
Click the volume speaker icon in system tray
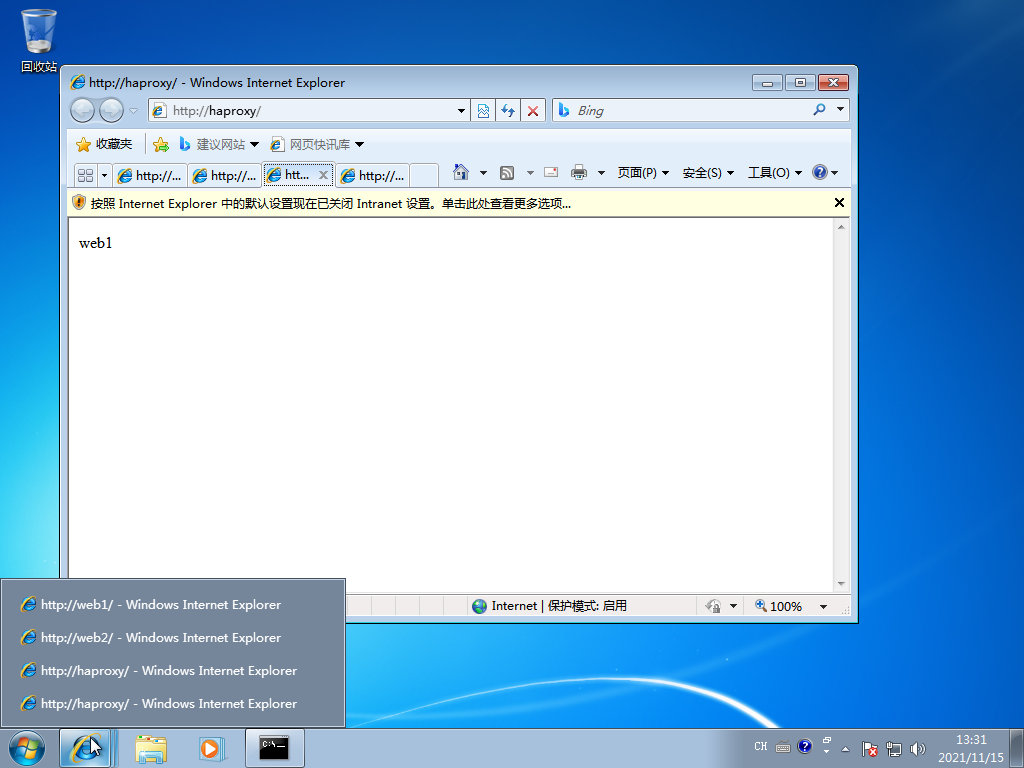[x=918, y=748]
